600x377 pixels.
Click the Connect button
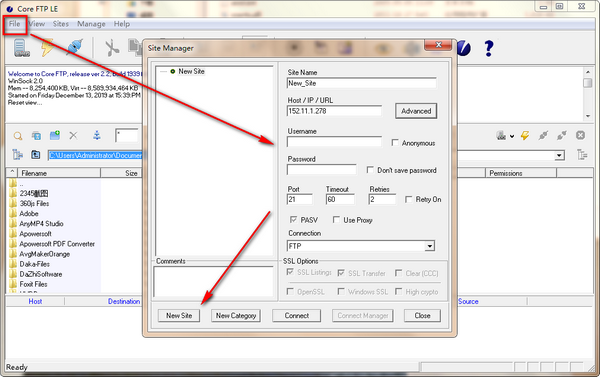297,316
